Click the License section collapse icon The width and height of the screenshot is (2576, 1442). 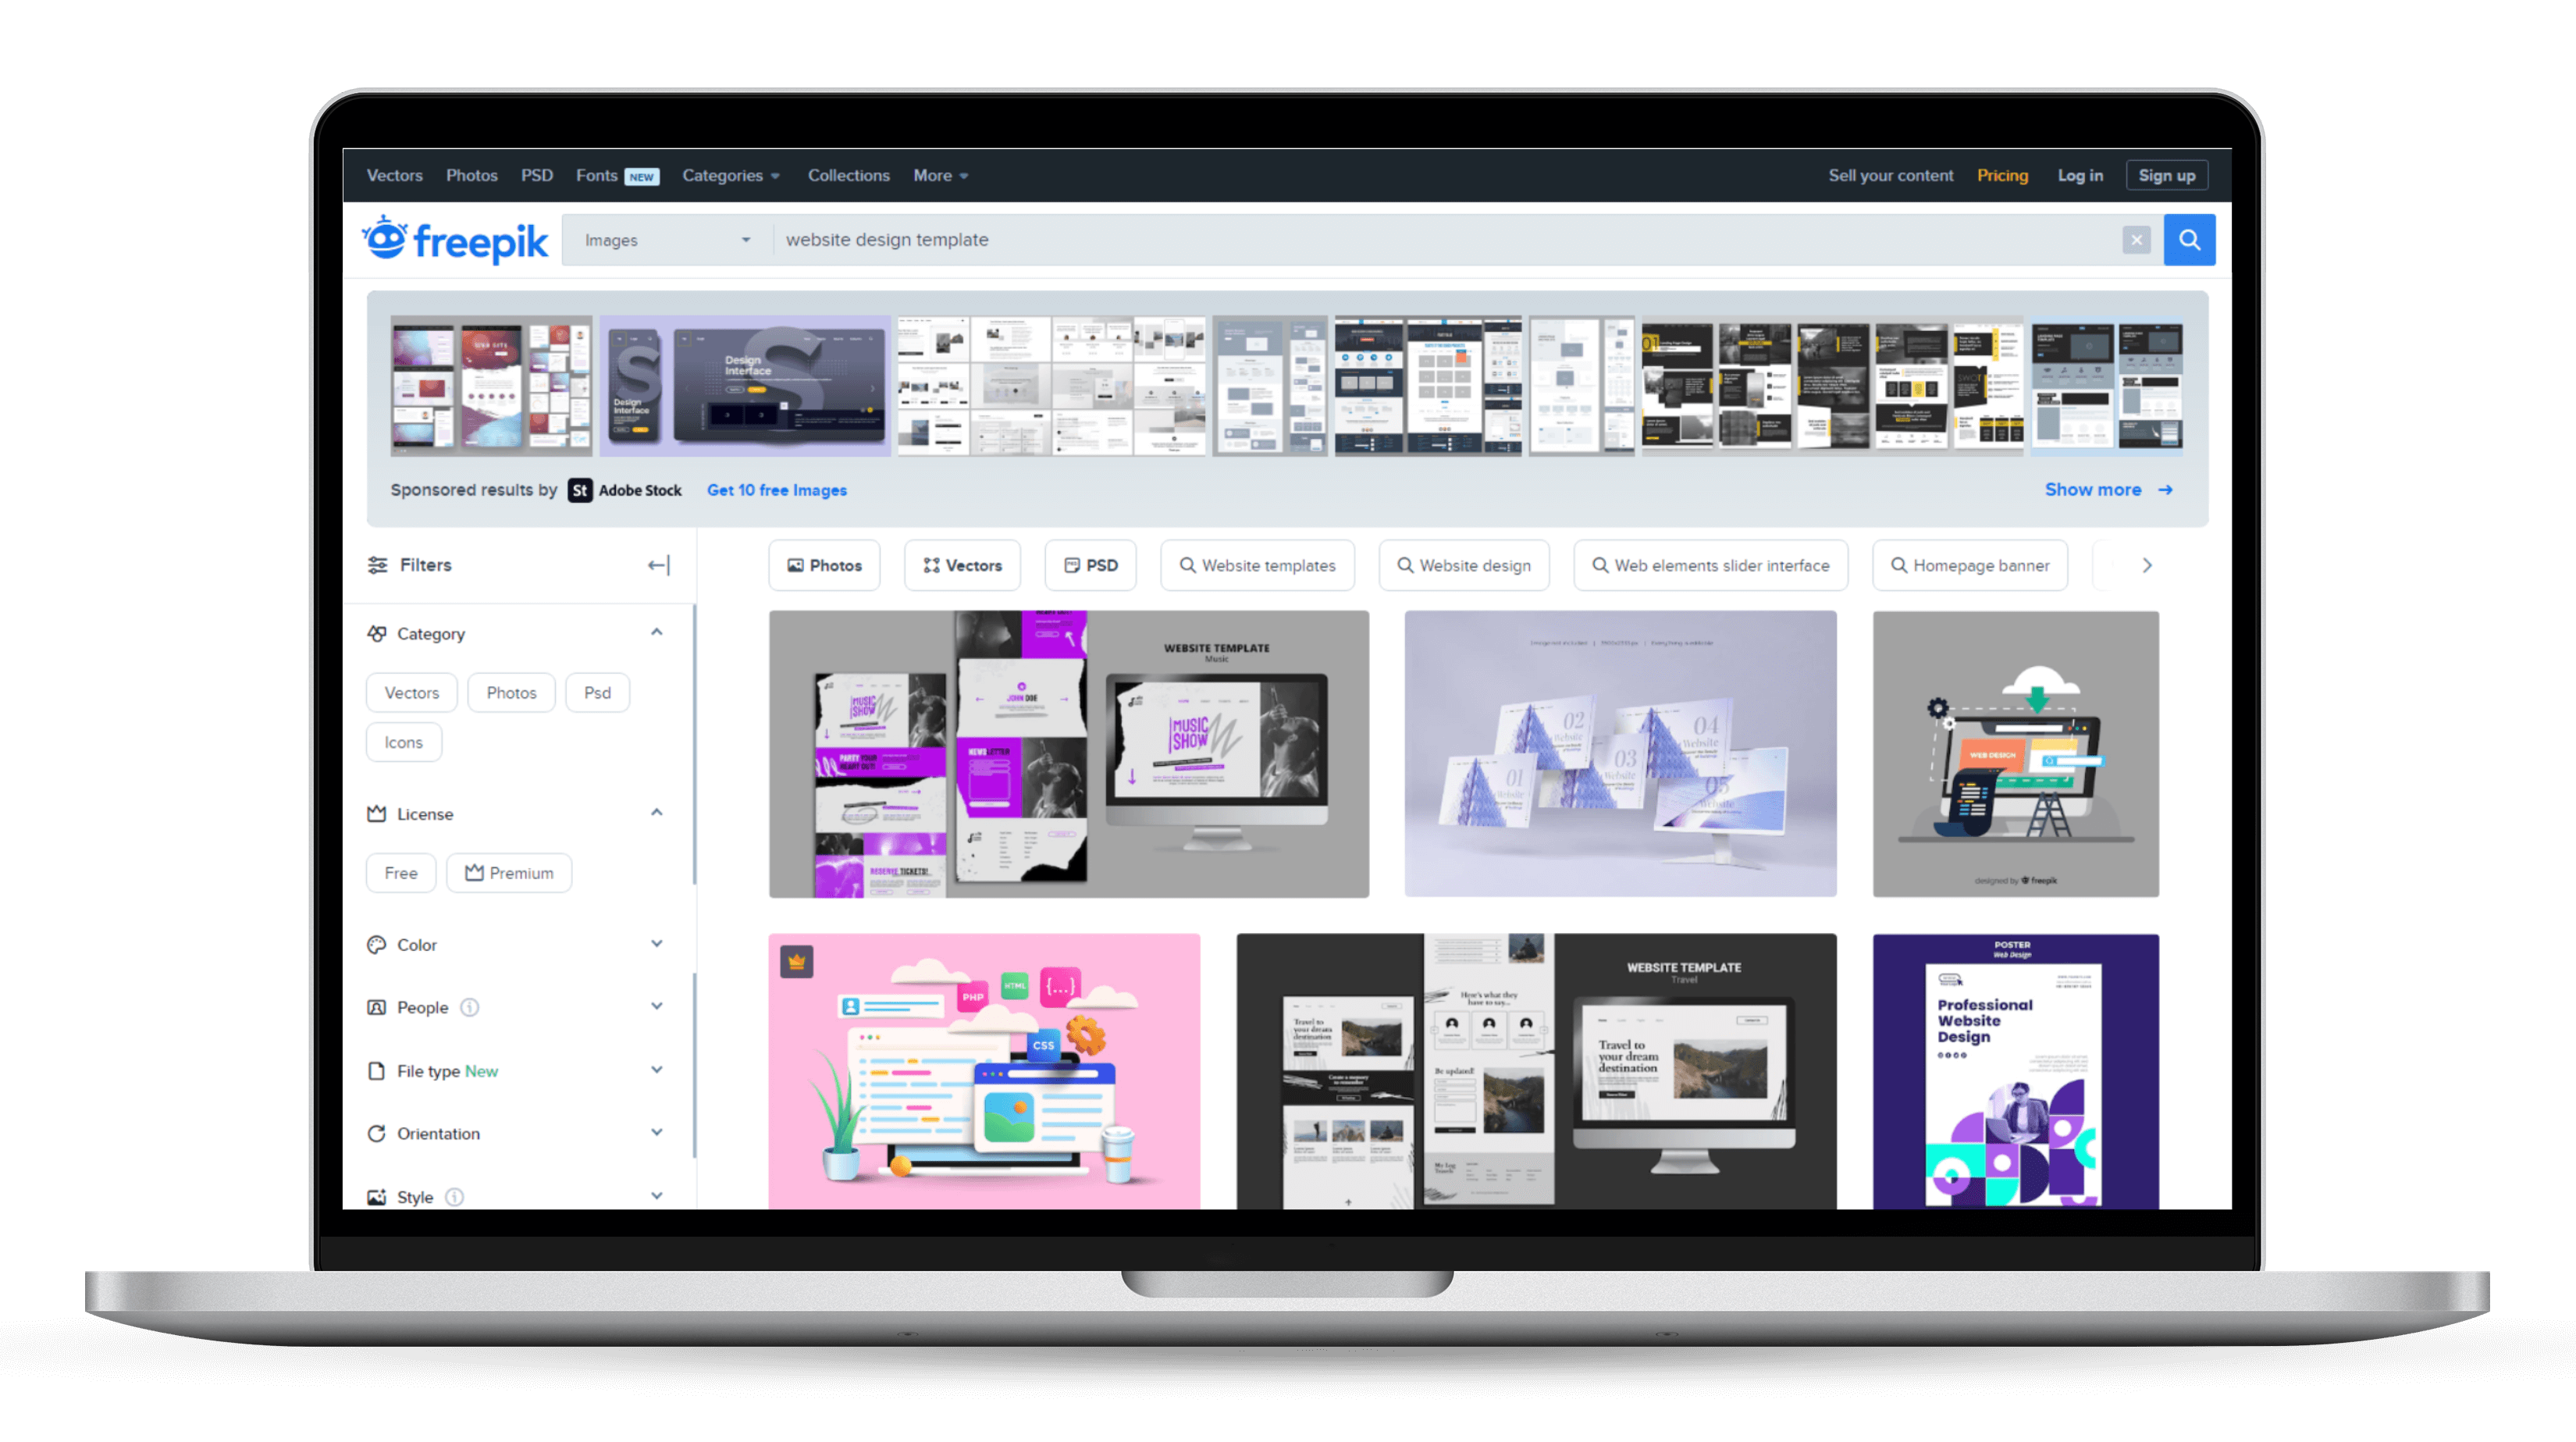(658, 812)
